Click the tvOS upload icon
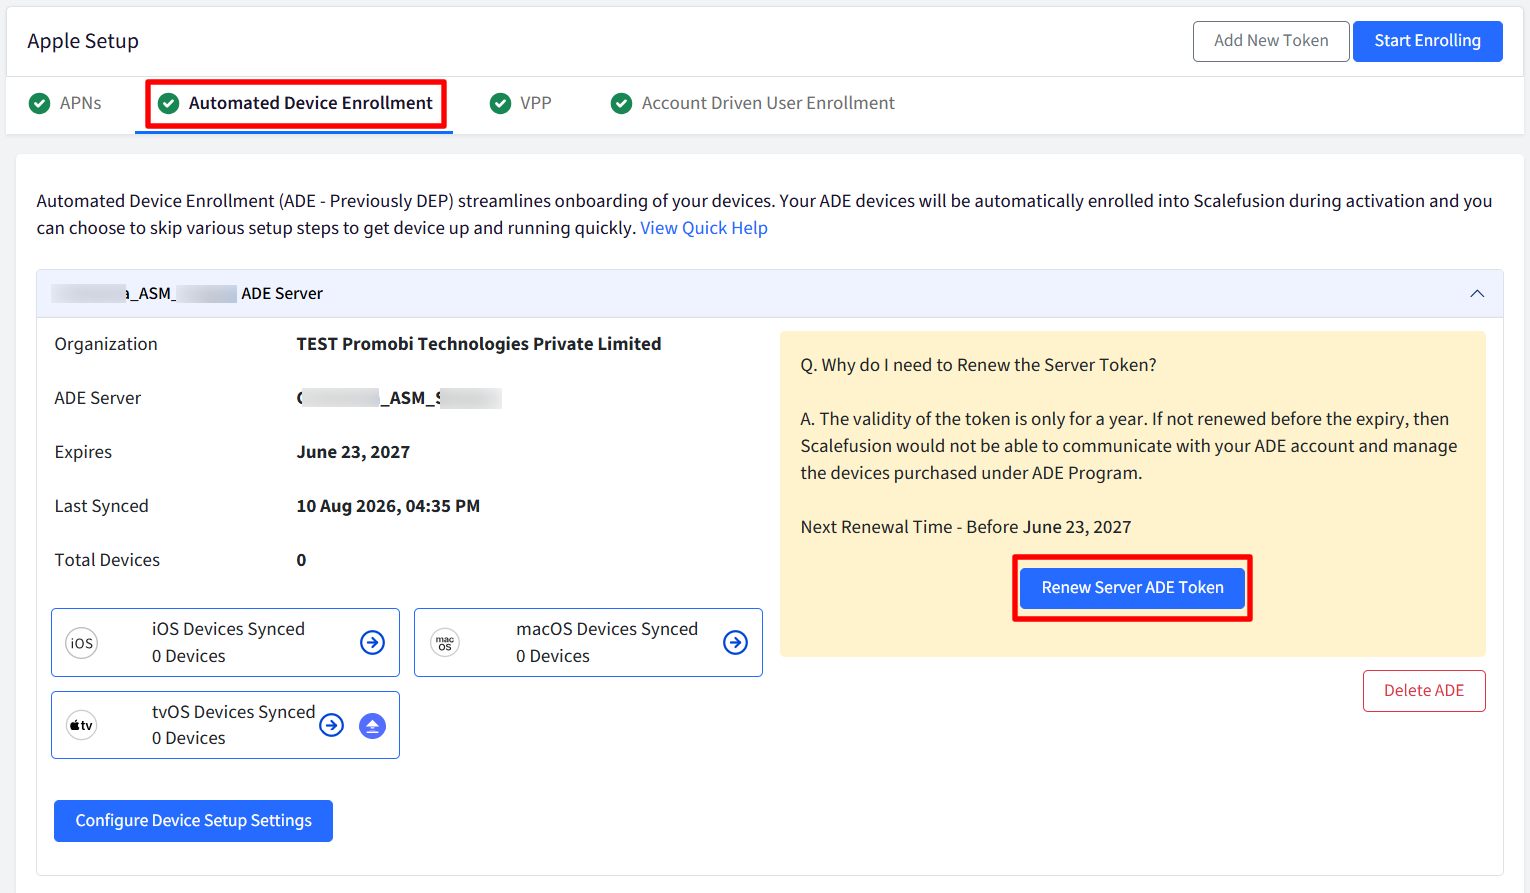 [x=372, y=725]
